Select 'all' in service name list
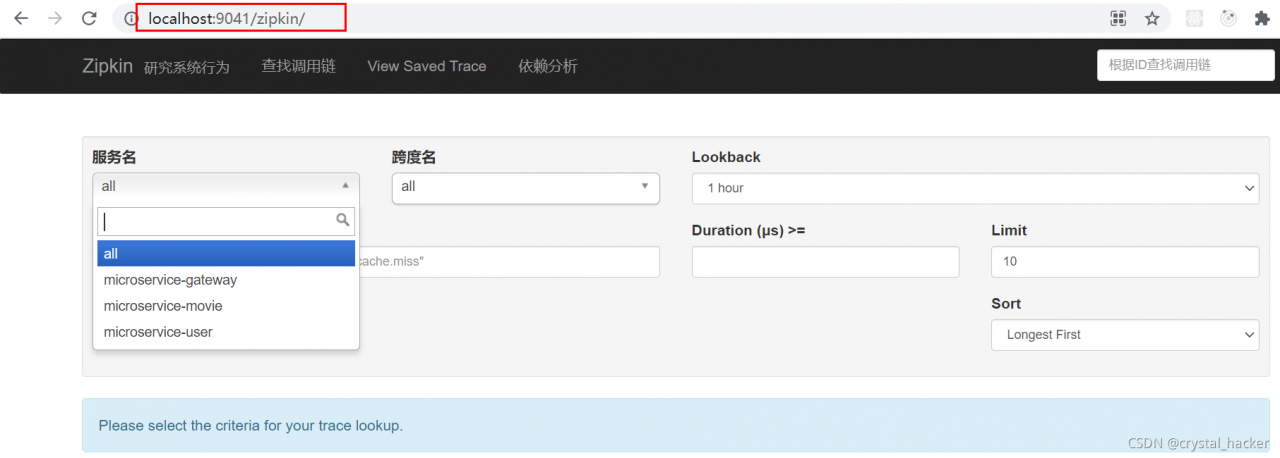The height and width of the screenshot is (458, 1280). [x=226, y=254]
